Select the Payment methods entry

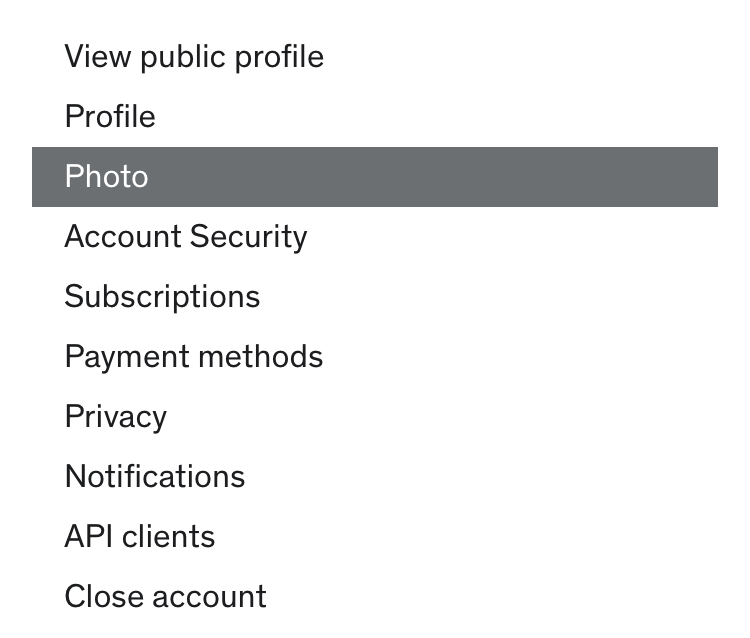point(194,357)
